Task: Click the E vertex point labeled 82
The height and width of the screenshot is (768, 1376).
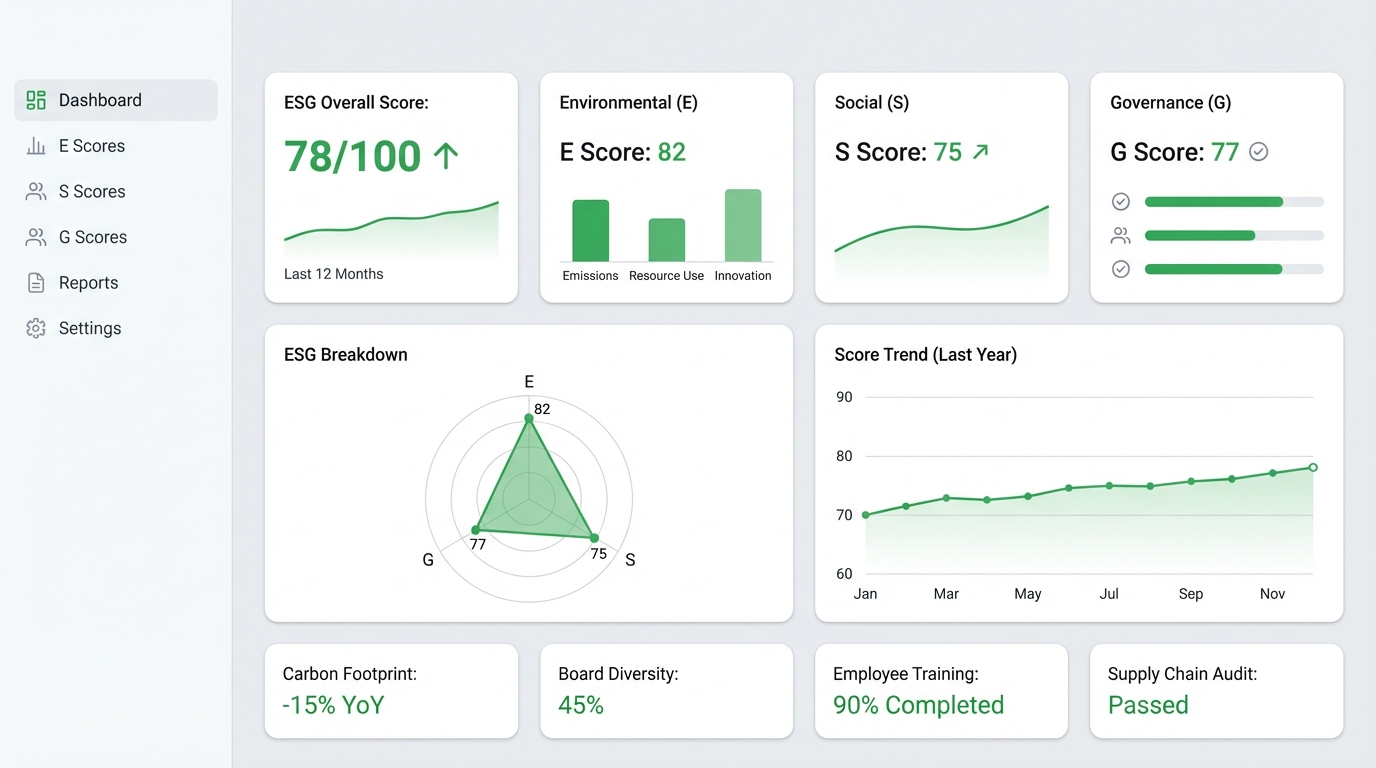Action: [x=529, y=418]
